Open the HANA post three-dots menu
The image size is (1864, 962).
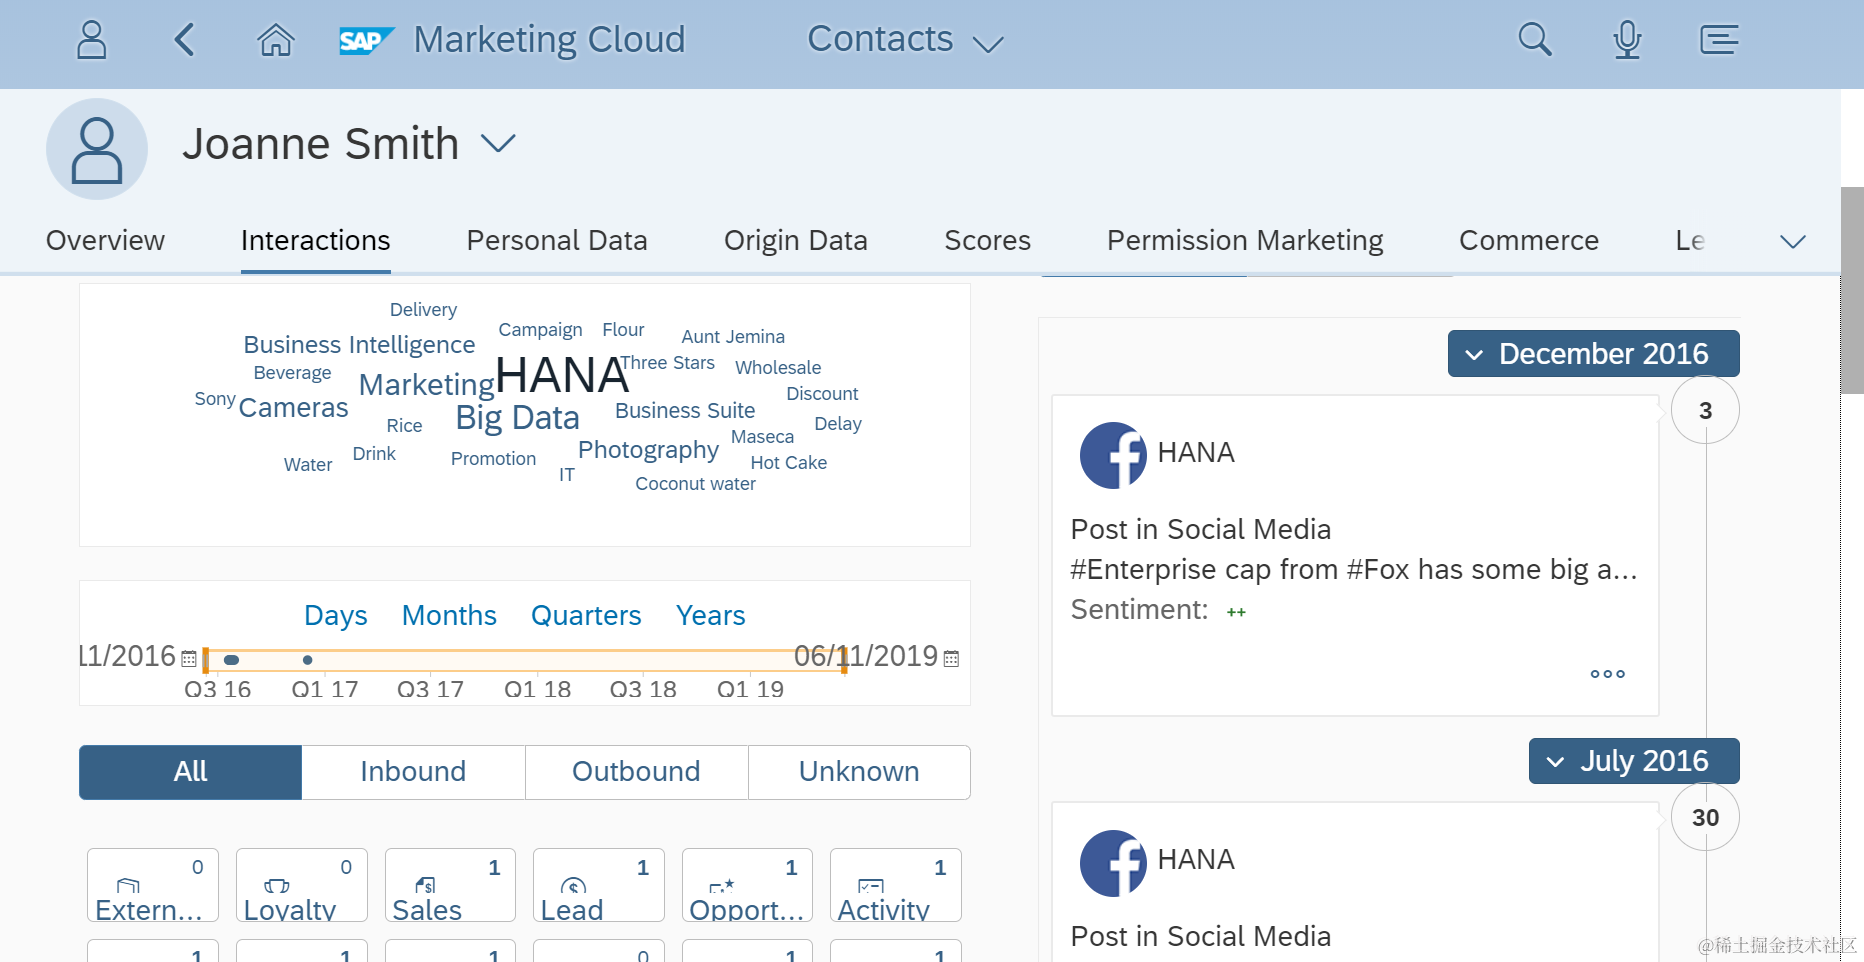(x=1607, y=674)
